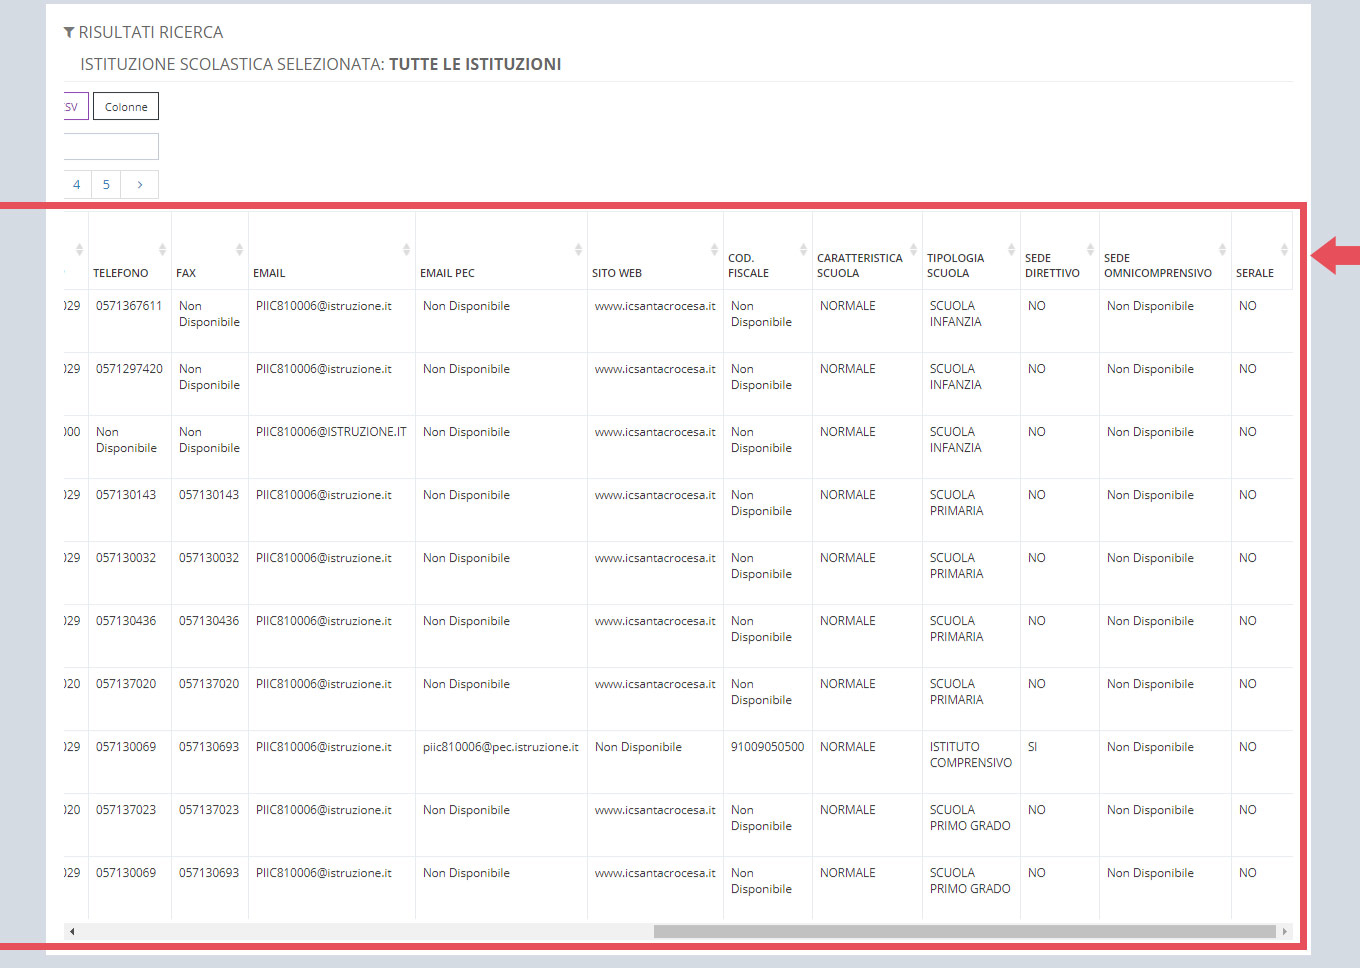This screenshot has width=1360, height=968.
Task: Go to results page 5
Action: pos(106,185)
